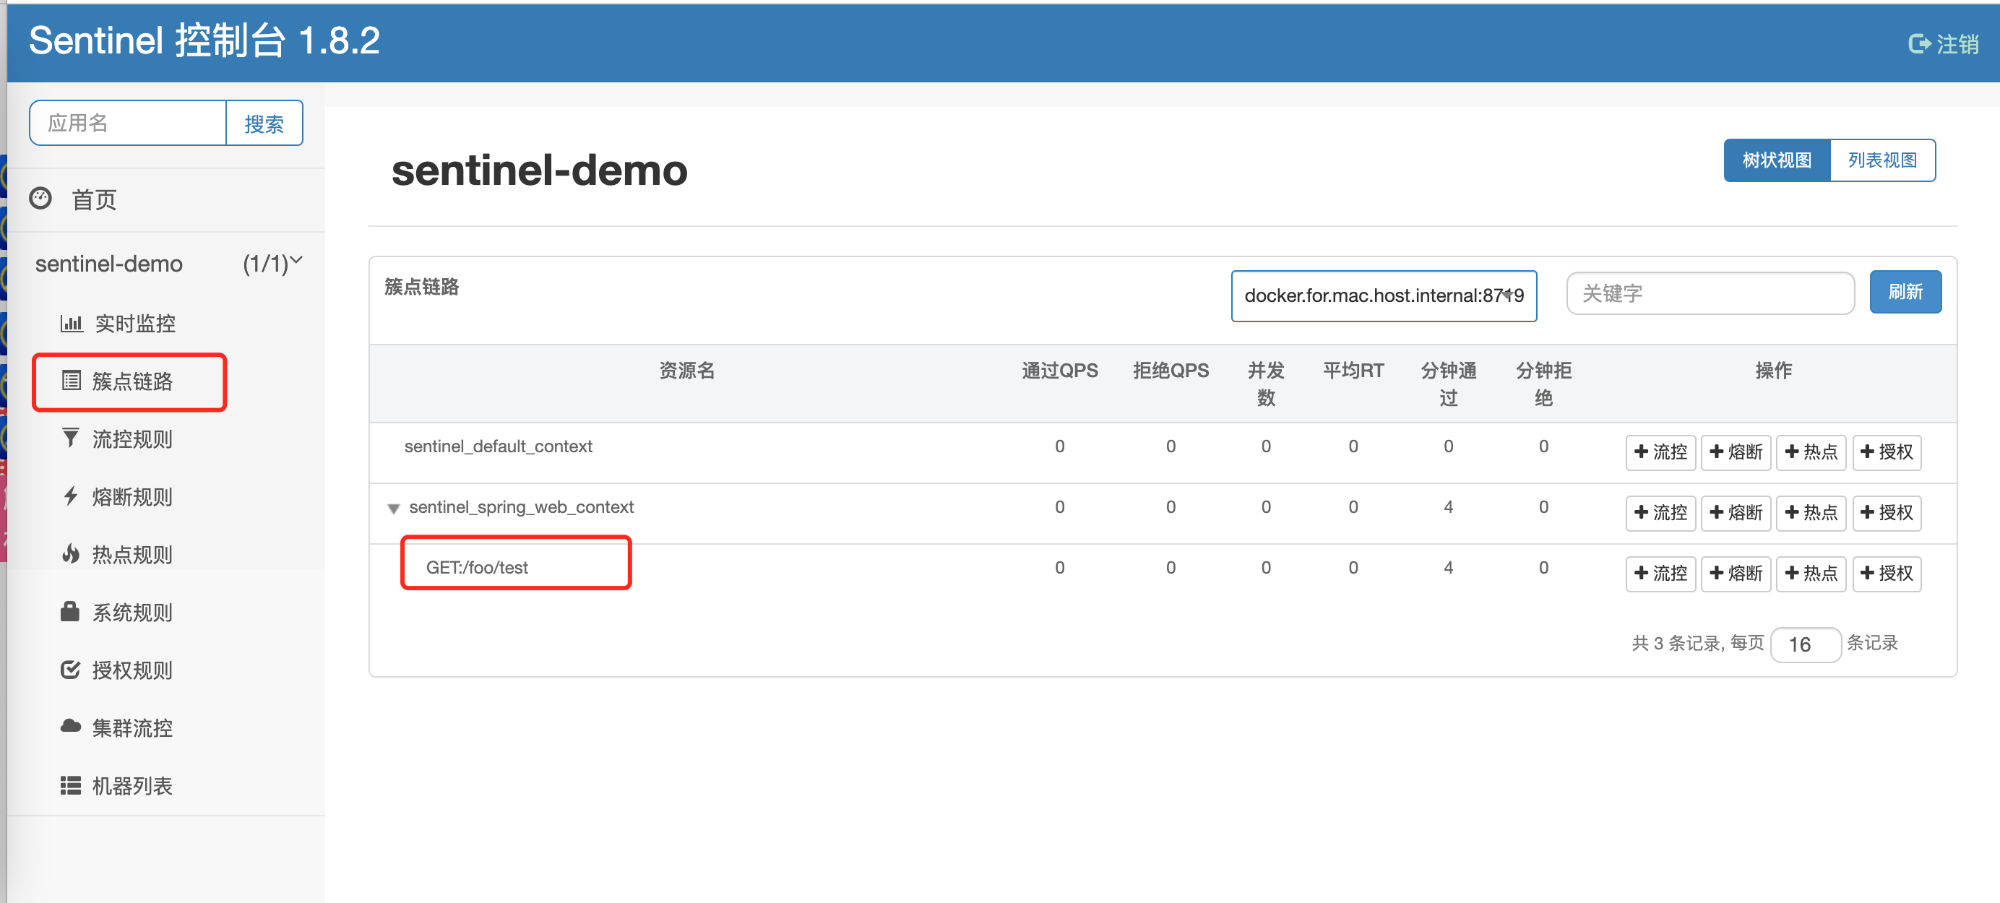Add 授权 rule for sentinel_default_context

[1887, 452]
